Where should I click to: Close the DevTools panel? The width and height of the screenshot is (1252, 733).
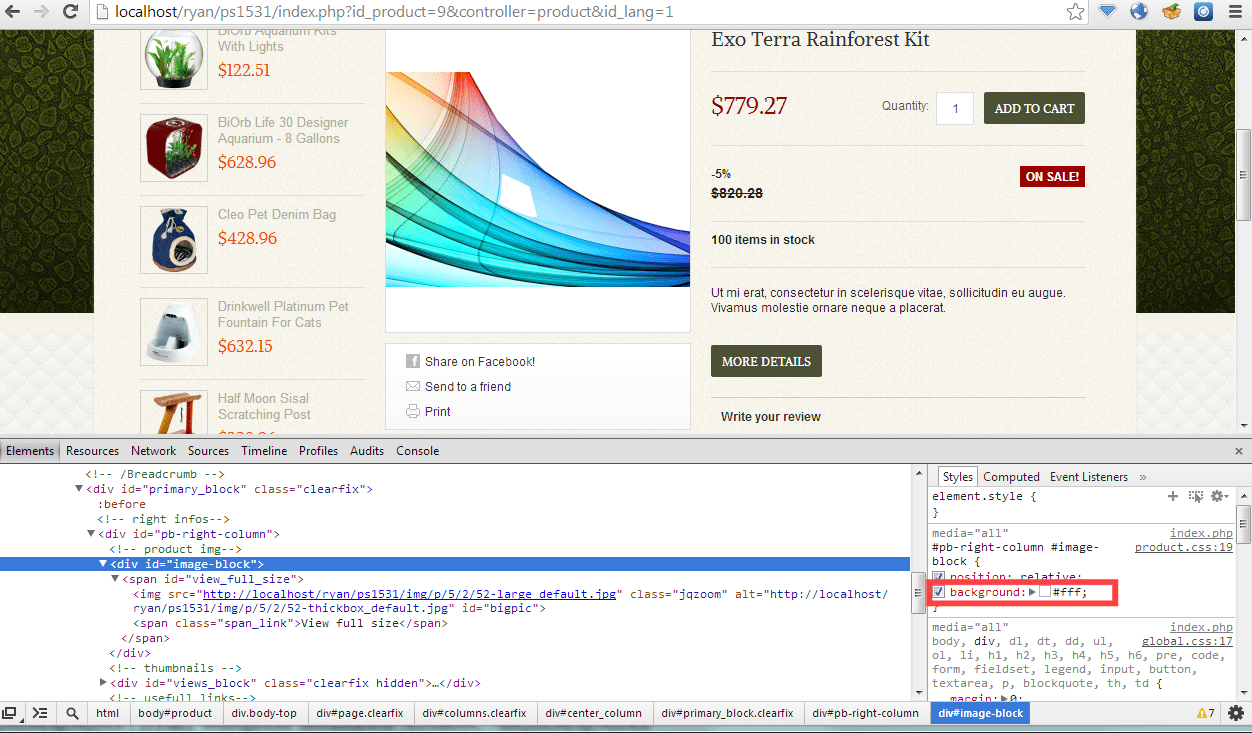[x=1238, y=451]
